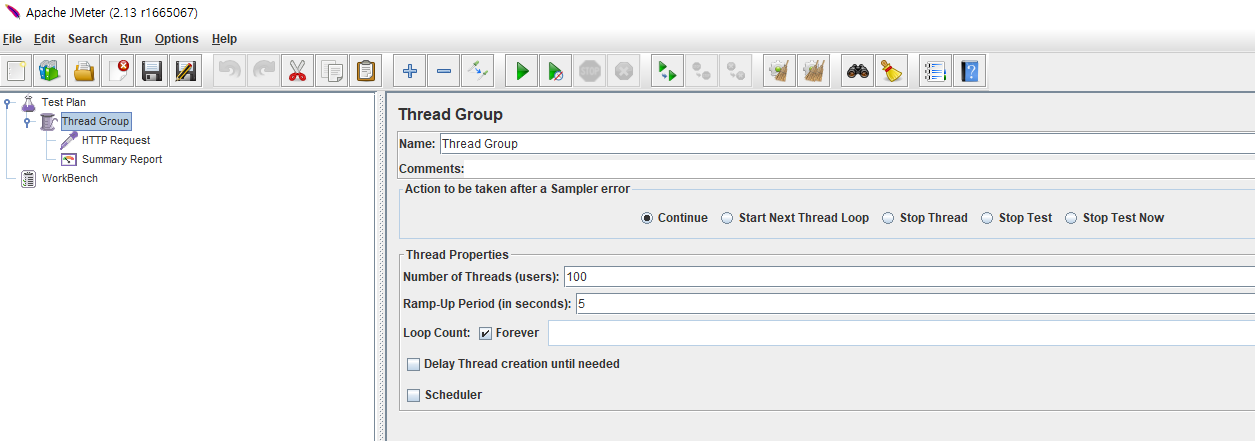Click the Remote Stop All icon
1255x441 pixels.
pyautogui.click(x=702, y=71)
